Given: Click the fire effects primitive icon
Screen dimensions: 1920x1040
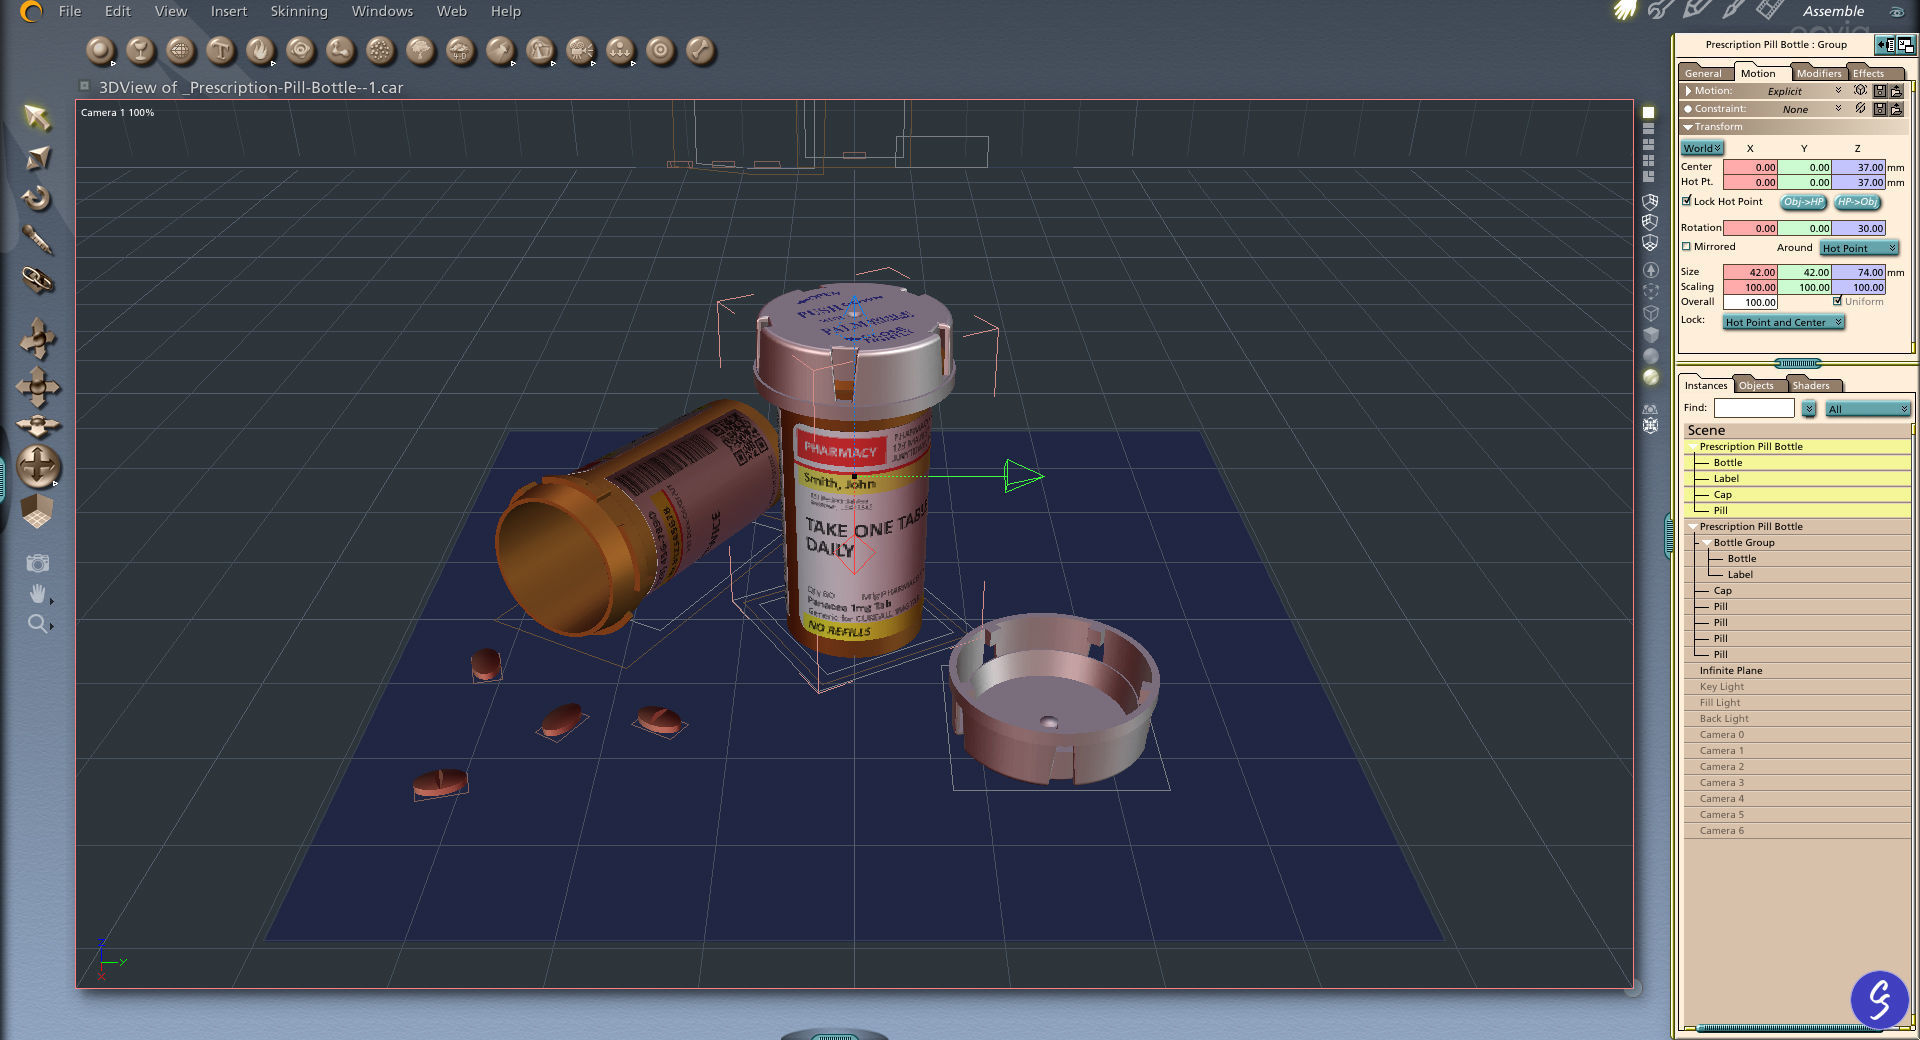Looking at the screenshot, I should (260, 50).
